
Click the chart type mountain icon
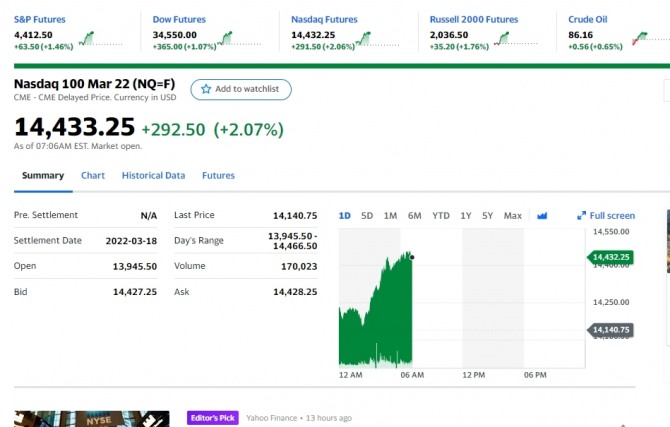tap(543, 215)
